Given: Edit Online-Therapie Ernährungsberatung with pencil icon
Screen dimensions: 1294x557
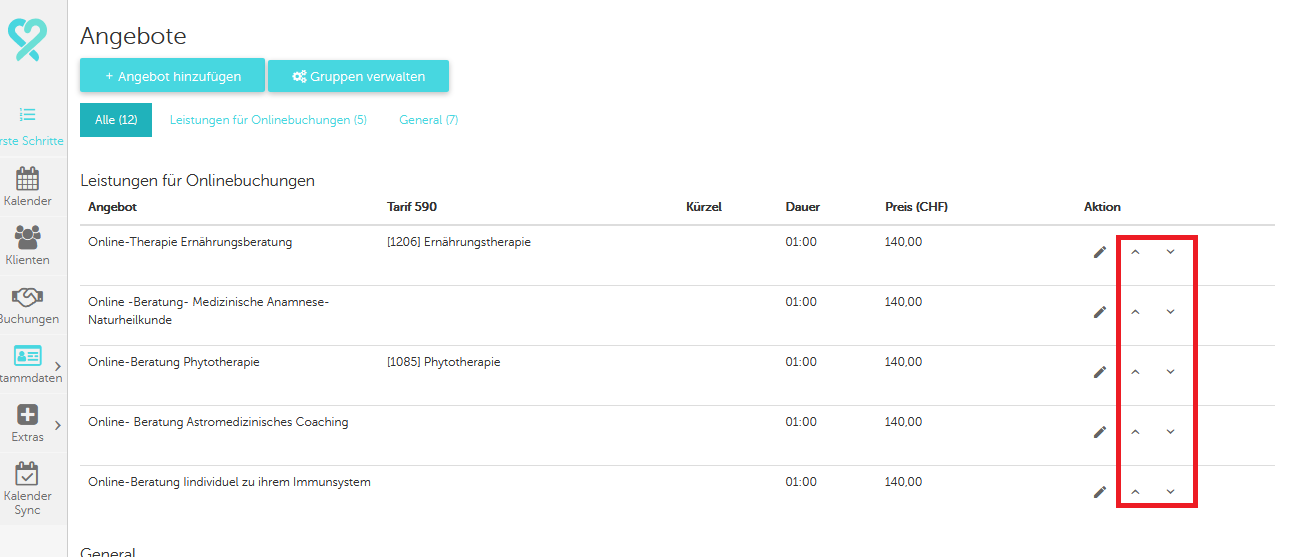Looking at the screenshot, I should pos(1100,252).
